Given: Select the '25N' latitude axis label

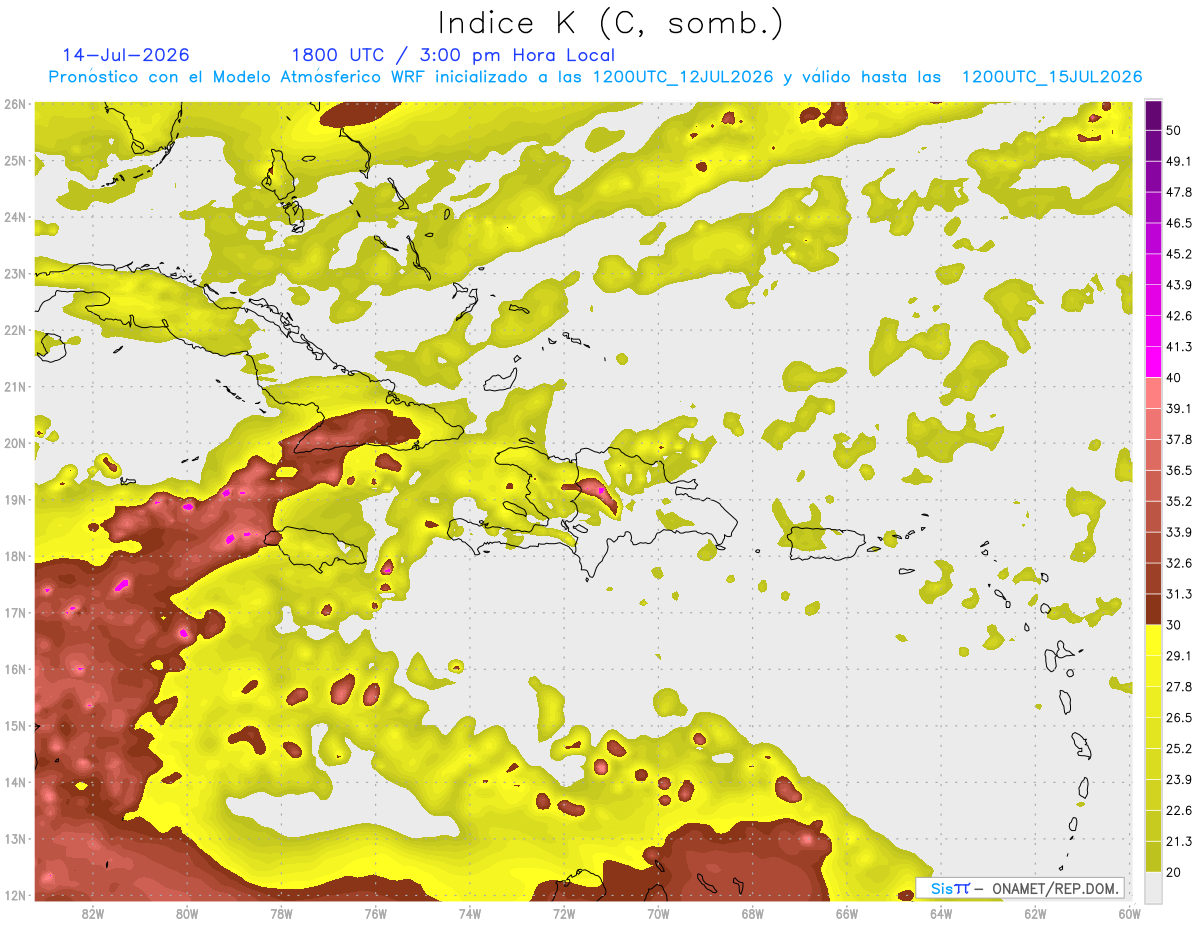Looking at the screenshot, I should pos(15,160).
